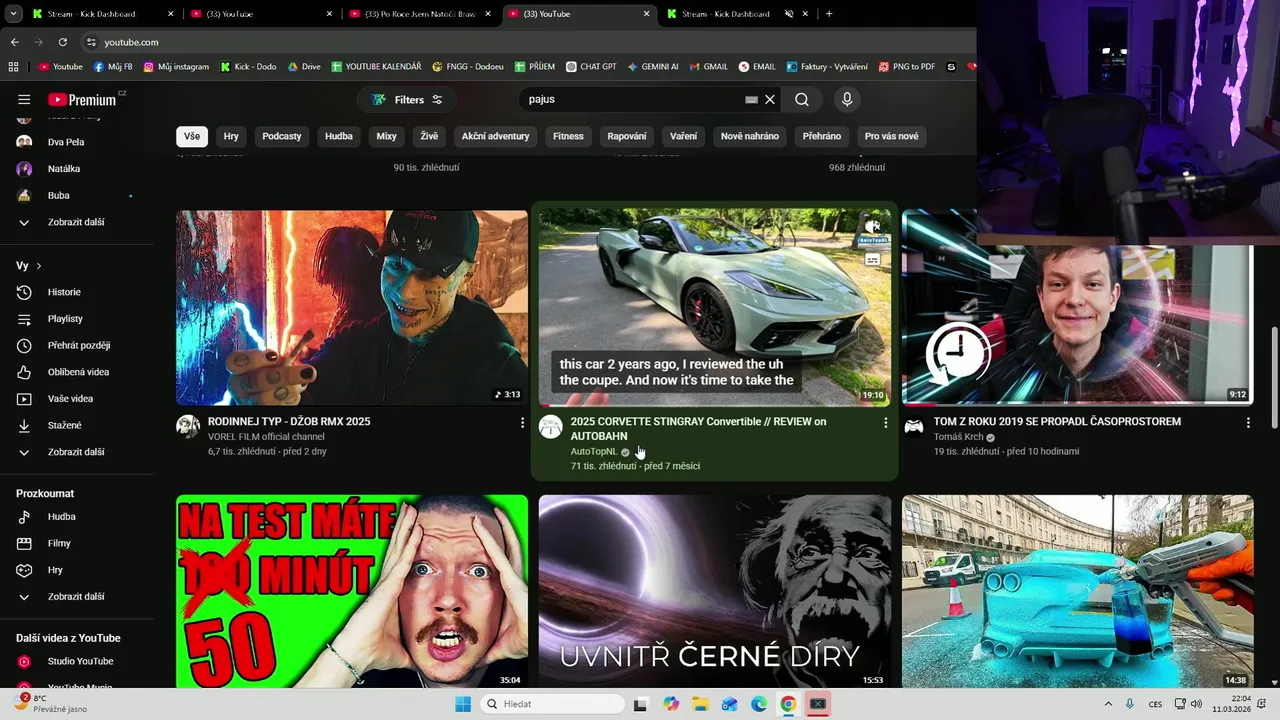
Task: Open NA TEST MÁTE 50 MINÚT thumbnail
Action: point(352,591)
